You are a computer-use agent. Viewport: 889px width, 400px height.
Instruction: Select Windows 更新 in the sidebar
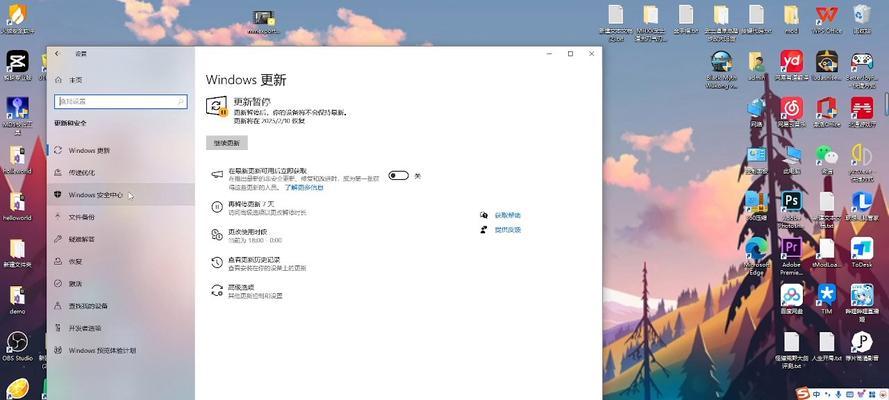pyautogui.click(x=121, y=150)
